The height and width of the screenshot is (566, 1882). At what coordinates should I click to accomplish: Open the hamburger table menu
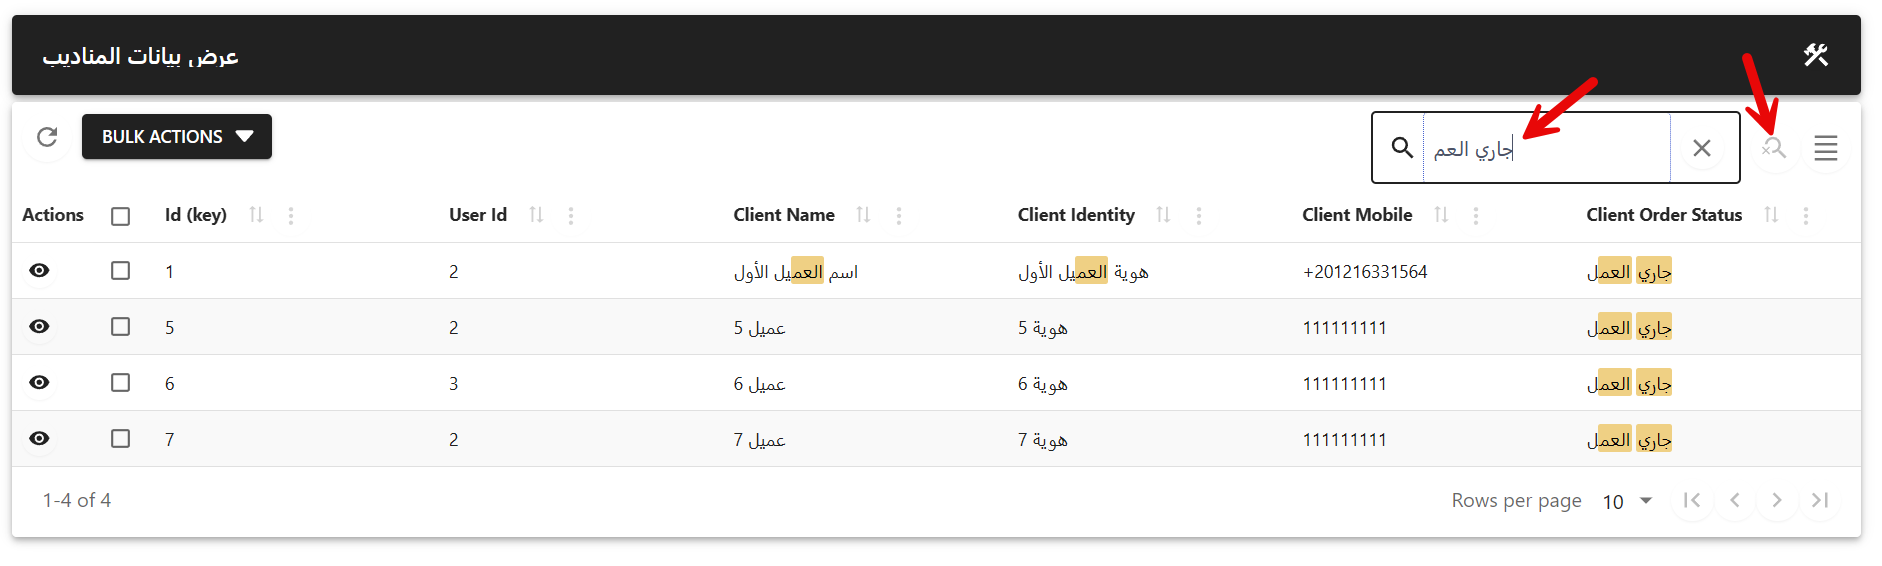[1825, 148]
